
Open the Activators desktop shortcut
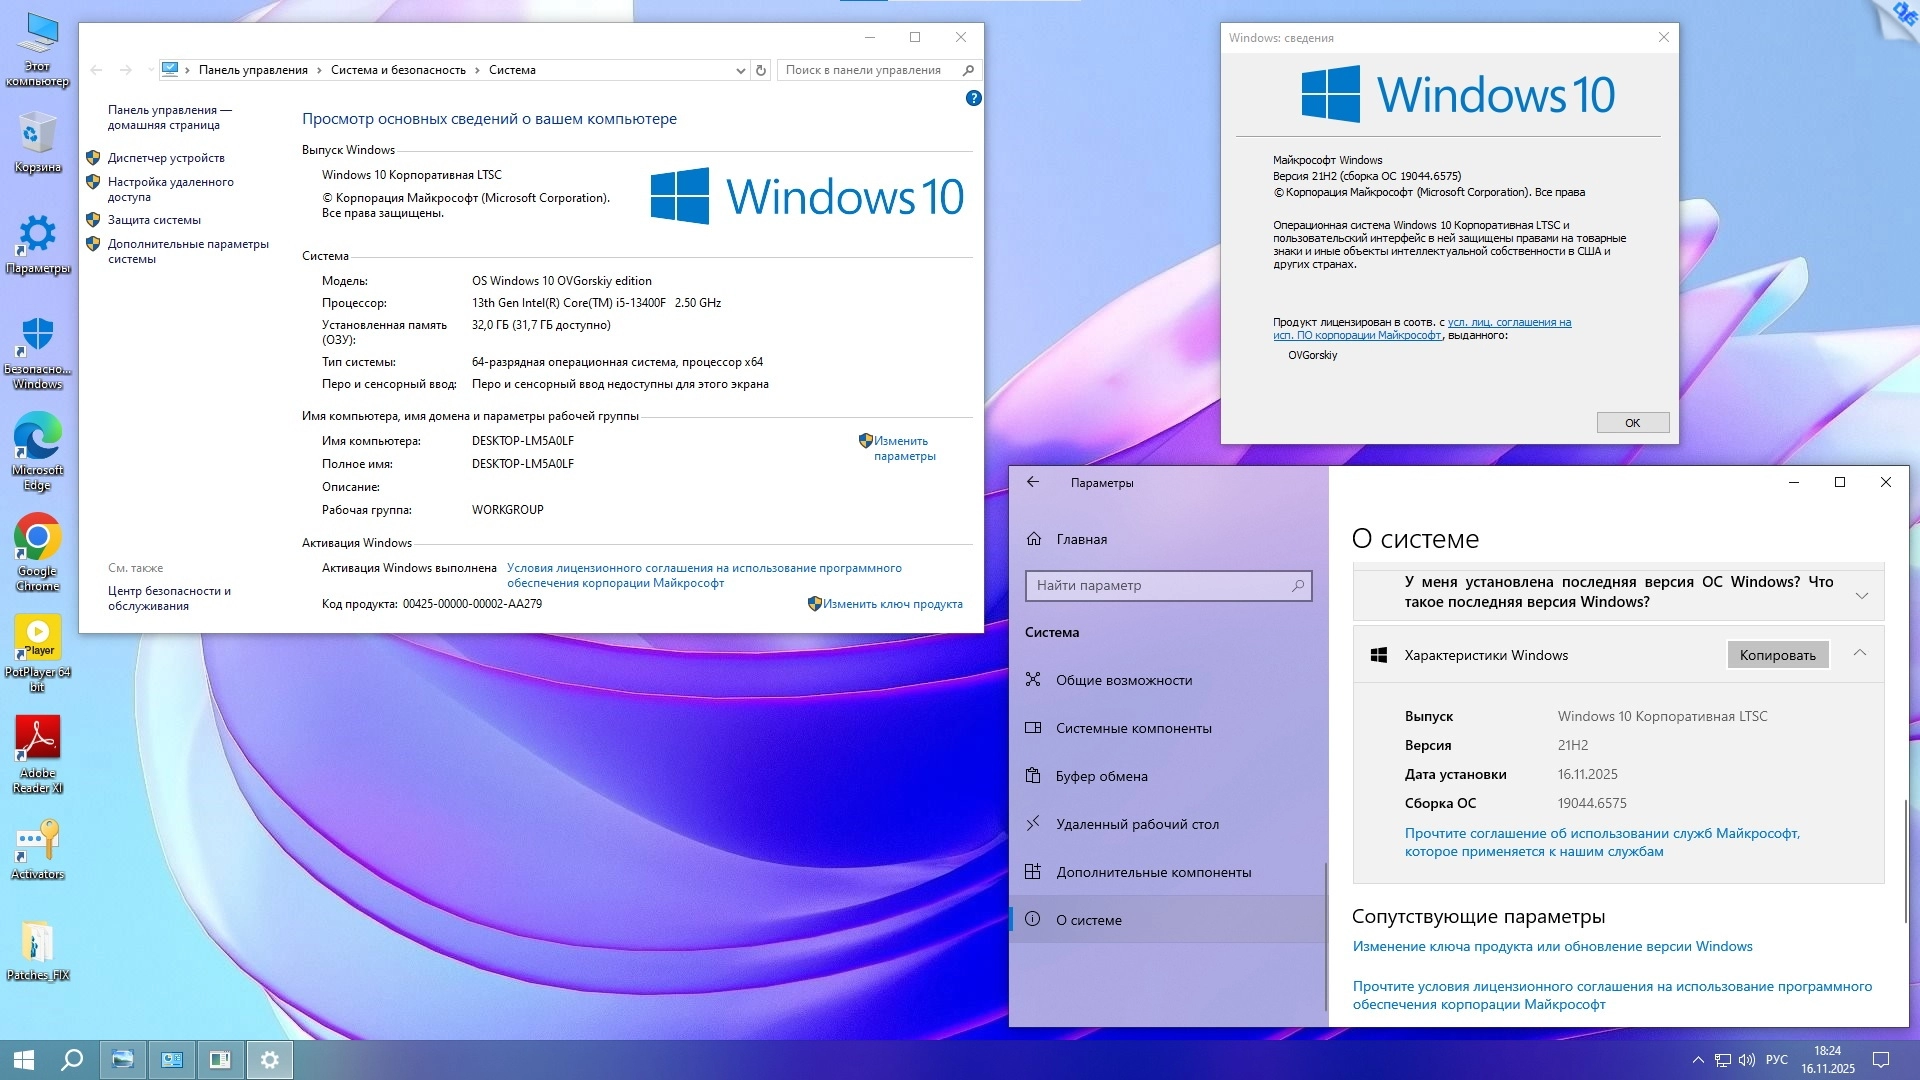coord(37,842)
